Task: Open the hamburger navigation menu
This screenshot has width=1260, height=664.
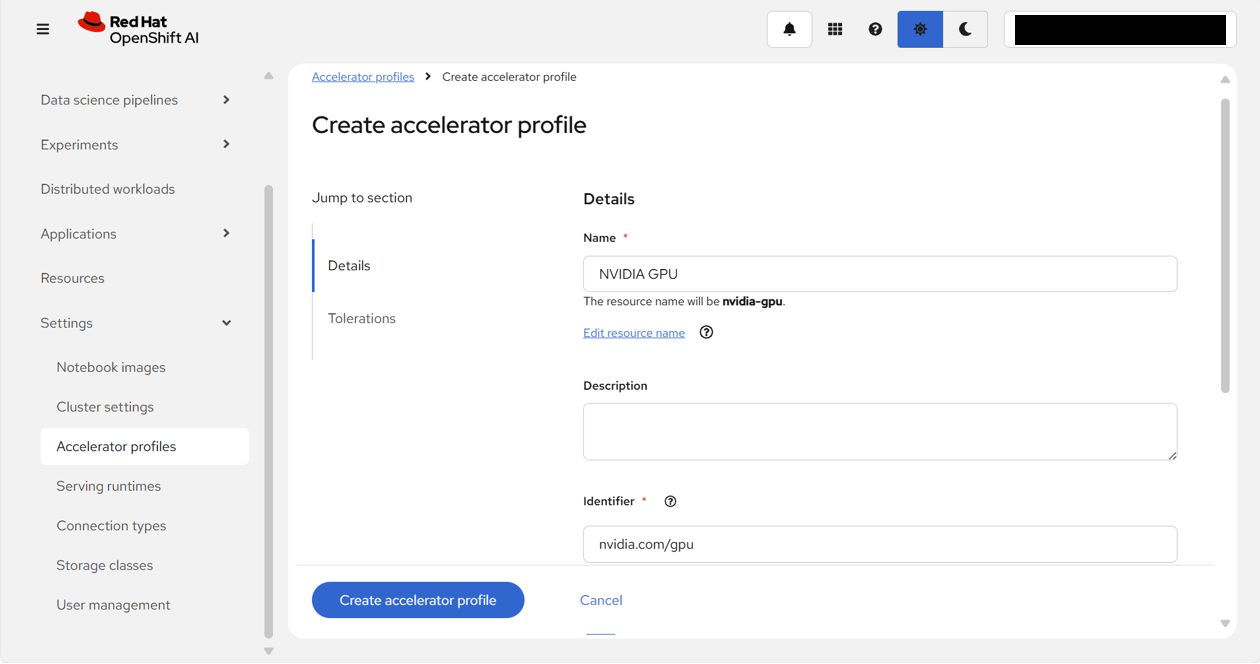Action: click(42, 29)
